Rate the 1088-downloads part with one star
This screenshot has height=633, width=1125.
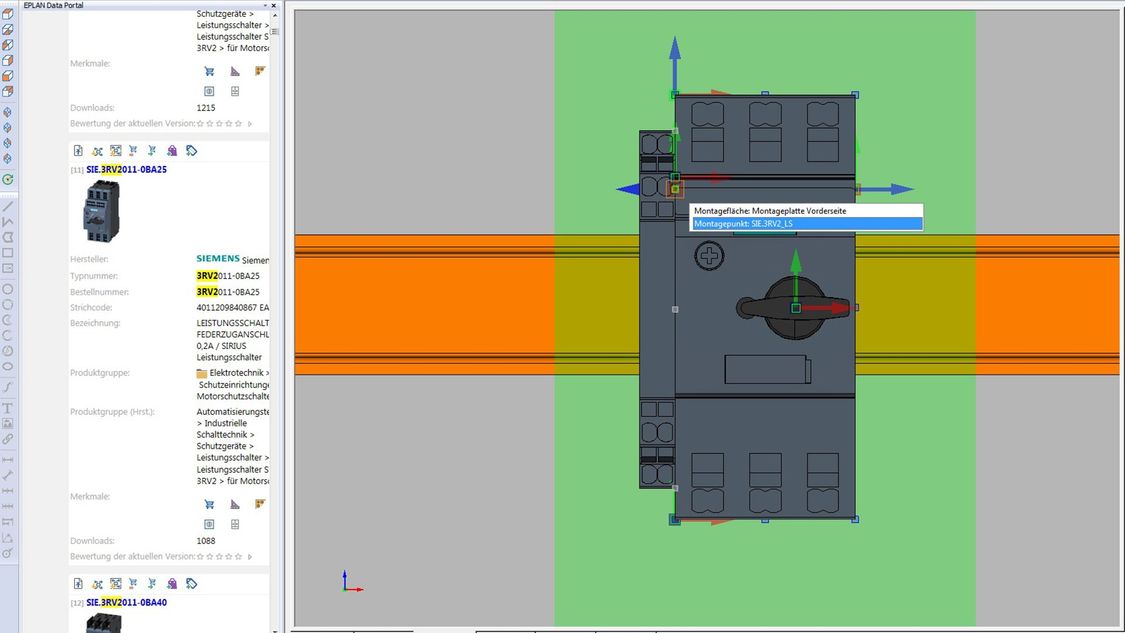click(200, 556)
